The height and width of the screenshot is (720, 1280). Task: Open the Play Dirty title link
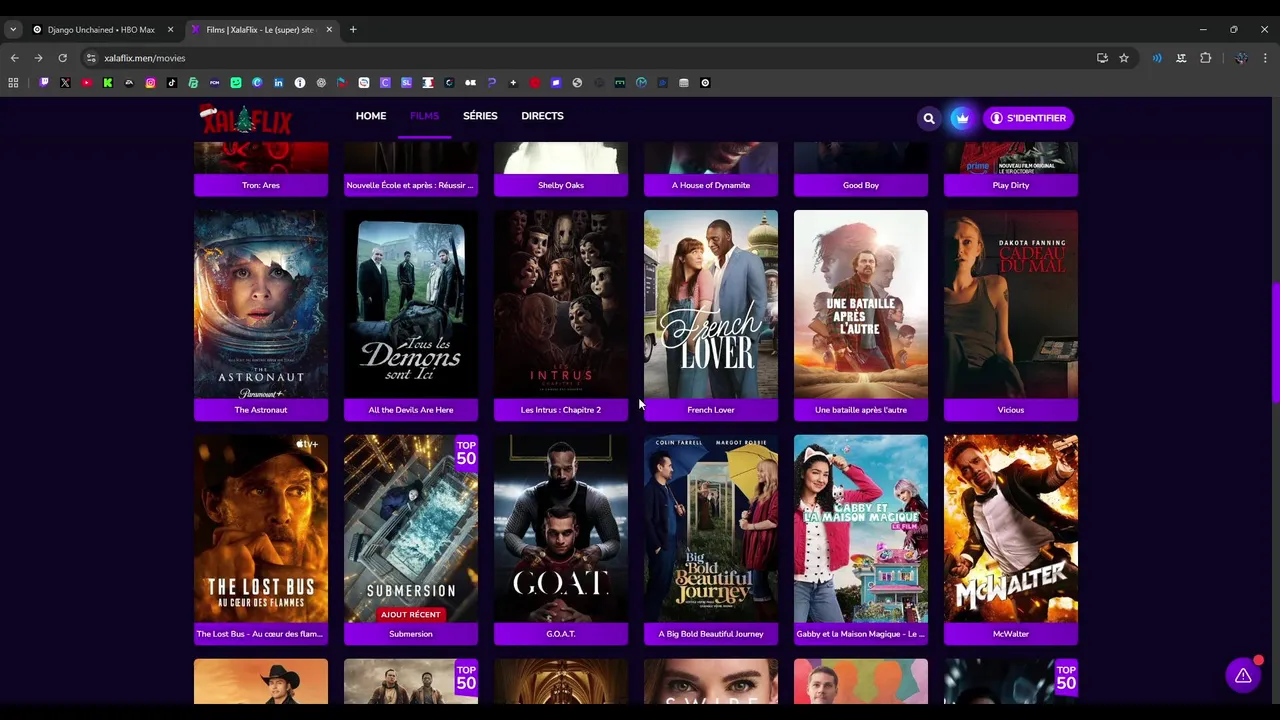point(1011,185)
